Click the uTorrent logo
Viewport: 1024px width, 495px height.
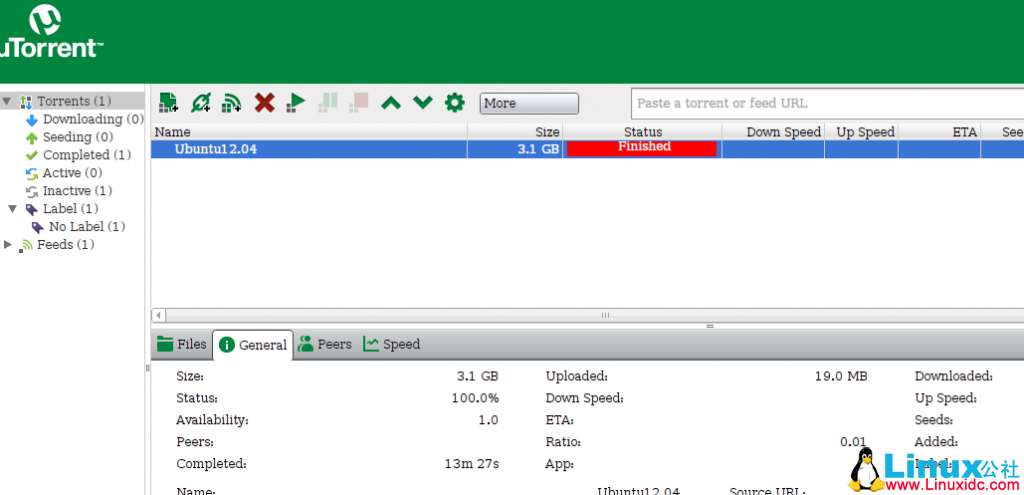(49, 31)
